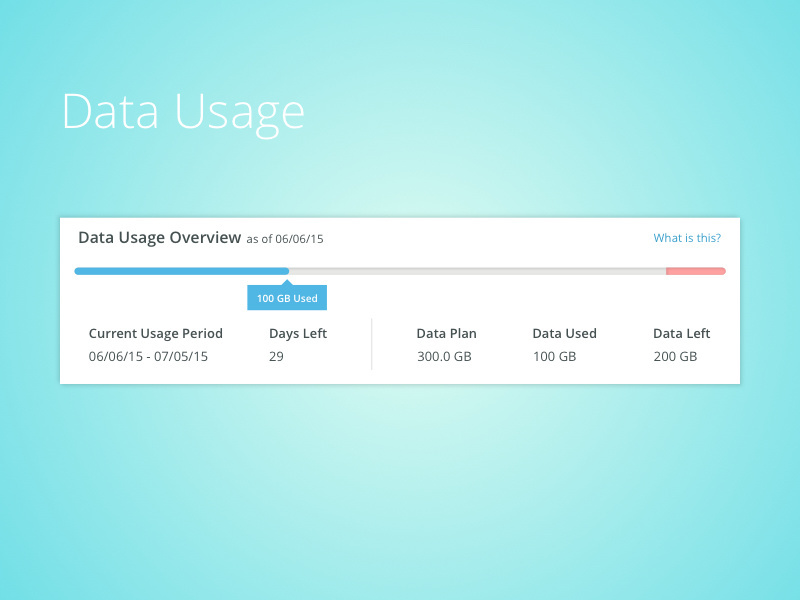
Task: Click the Data Usage page title
Action: coord(184,112)
